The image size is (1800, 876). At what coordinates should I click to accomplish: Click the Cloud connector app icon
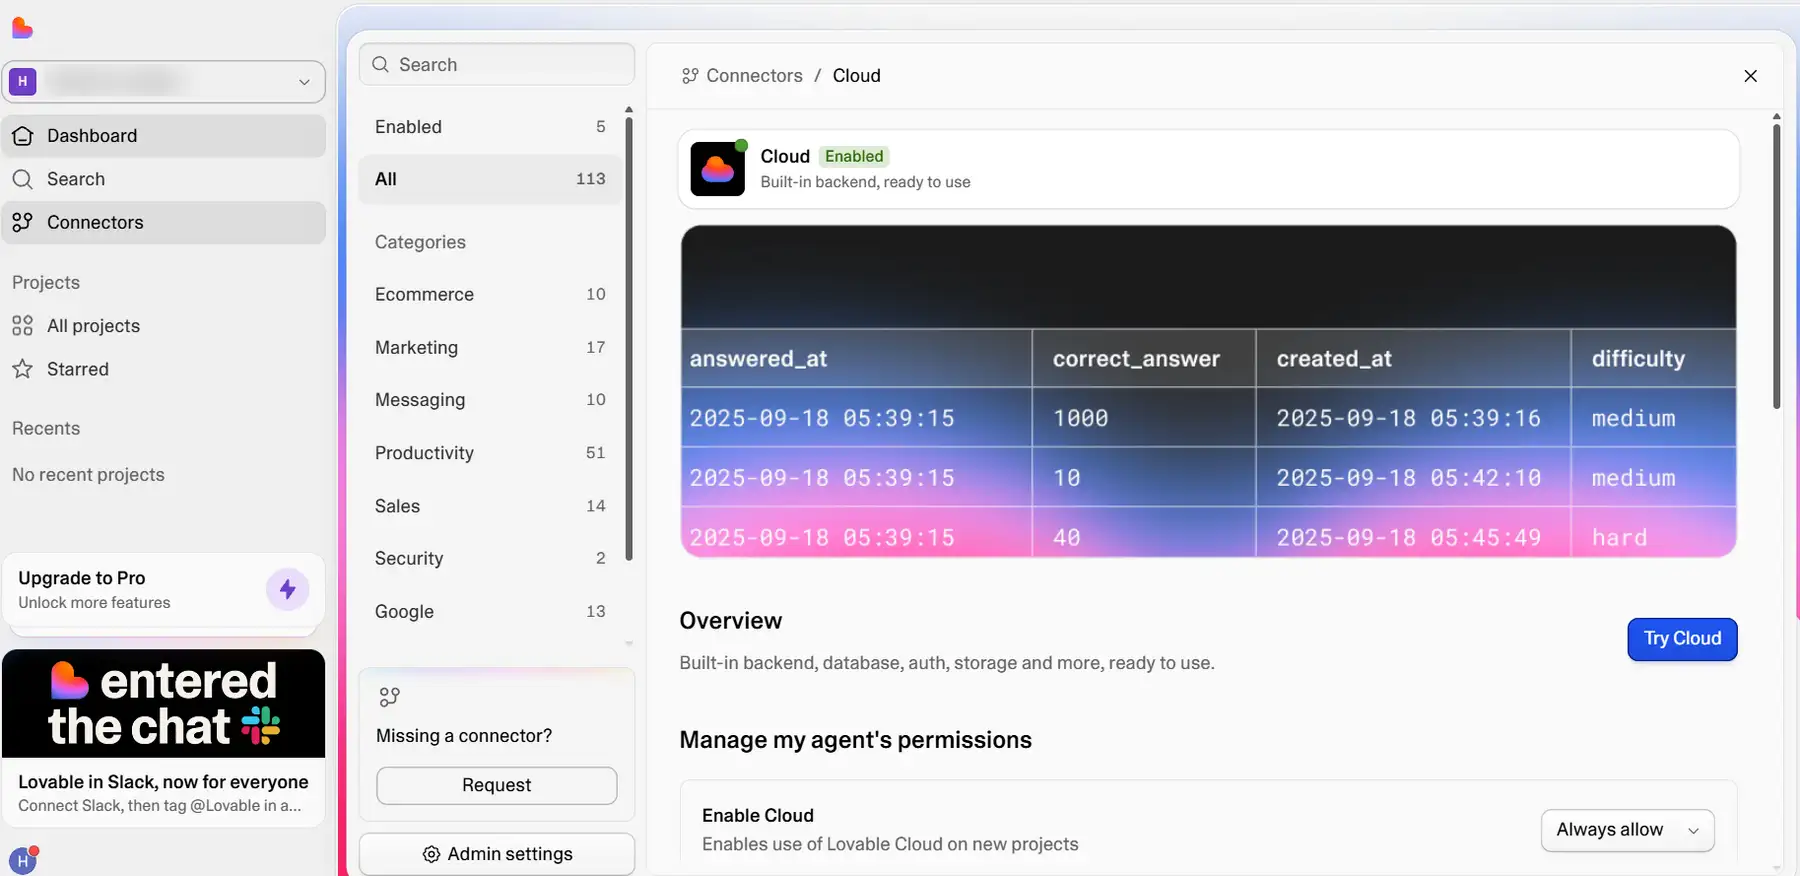click(x=718, y=169)
